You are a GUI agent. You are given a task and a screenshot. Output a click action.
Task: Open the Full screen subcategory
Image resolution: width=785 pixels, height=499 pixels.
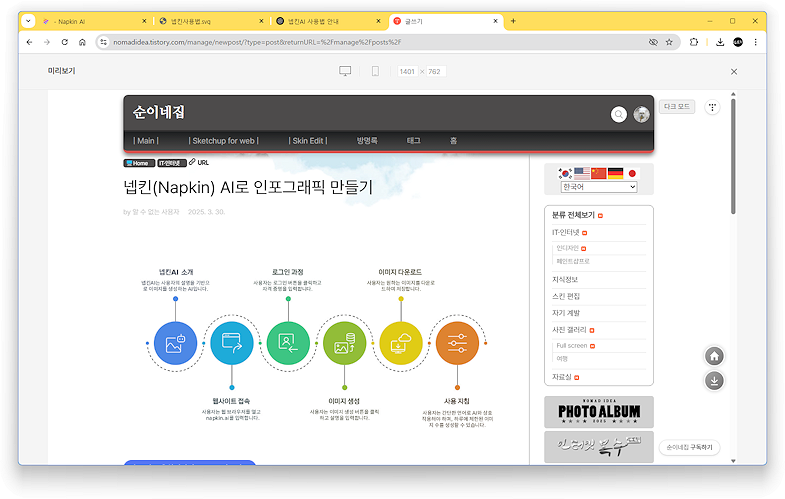572,346
